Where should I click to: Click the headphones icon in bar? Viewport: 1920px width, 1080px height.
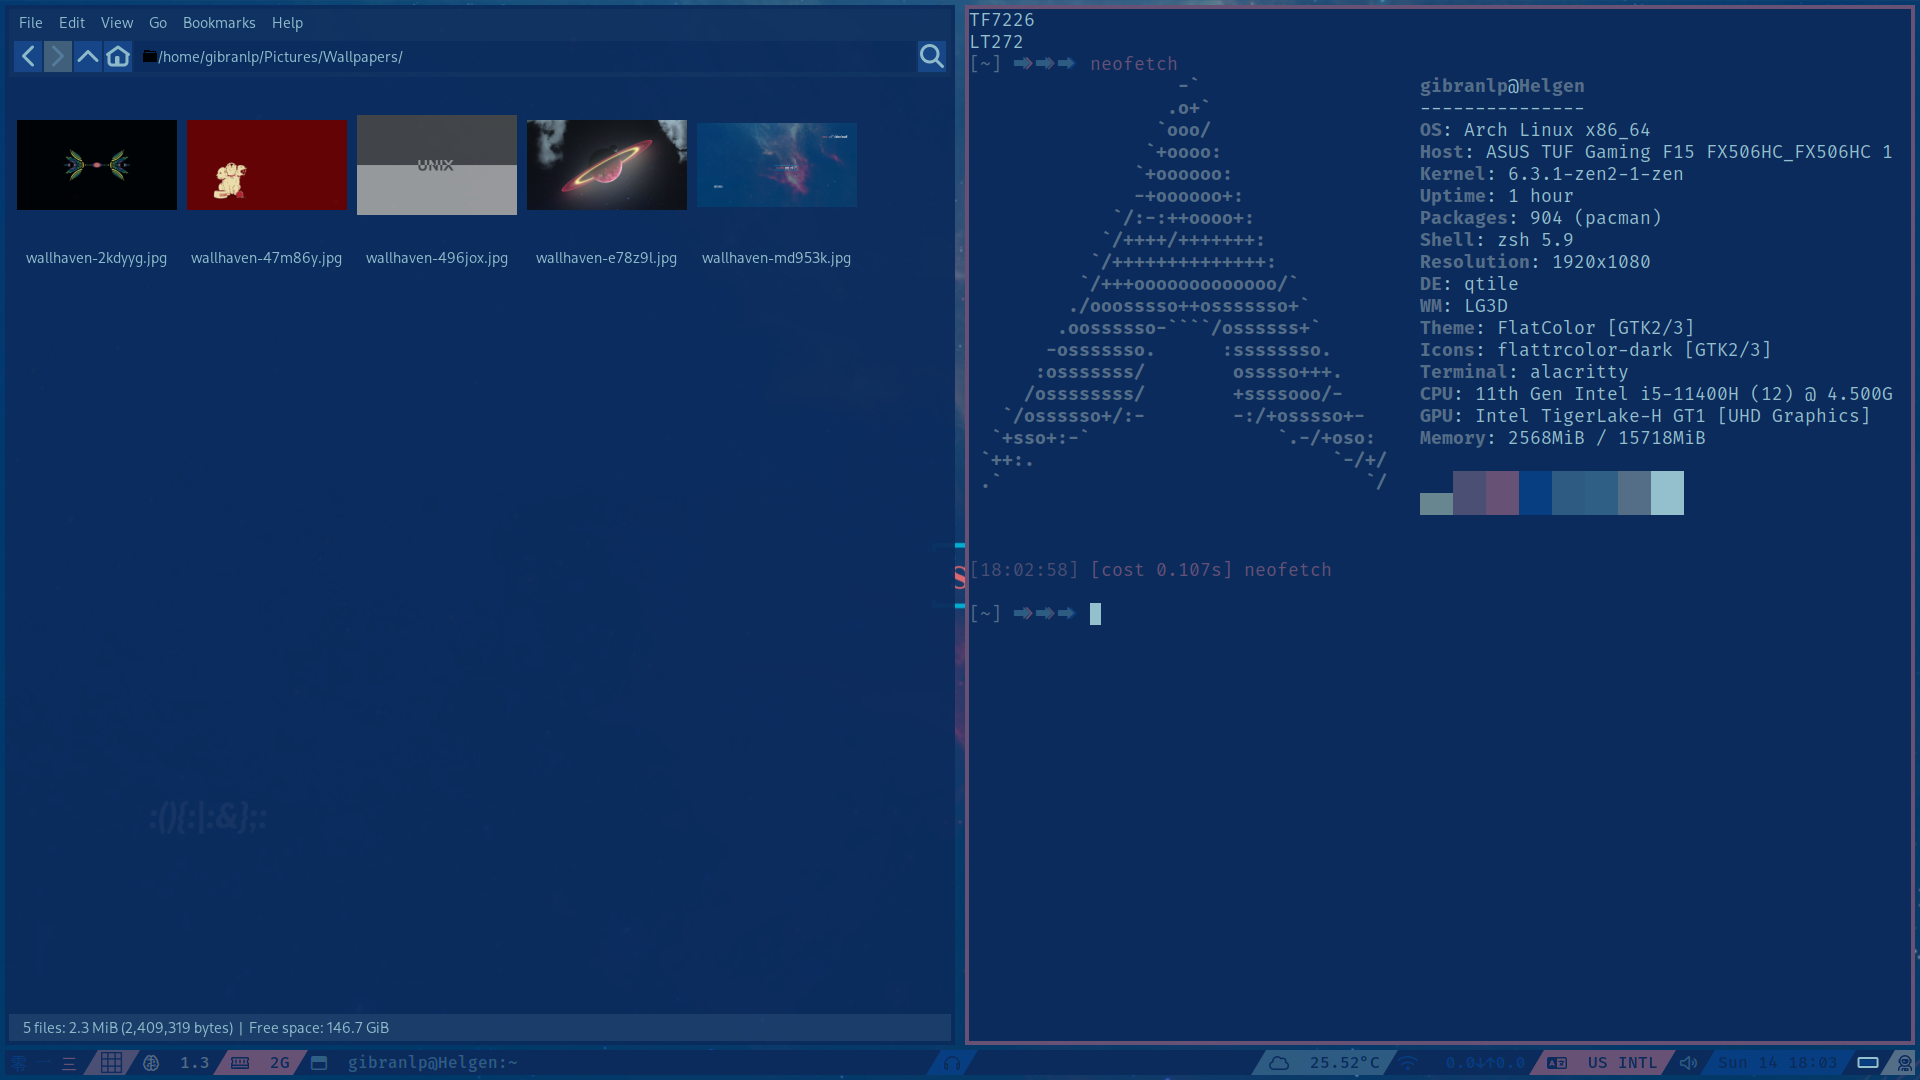951,1063
